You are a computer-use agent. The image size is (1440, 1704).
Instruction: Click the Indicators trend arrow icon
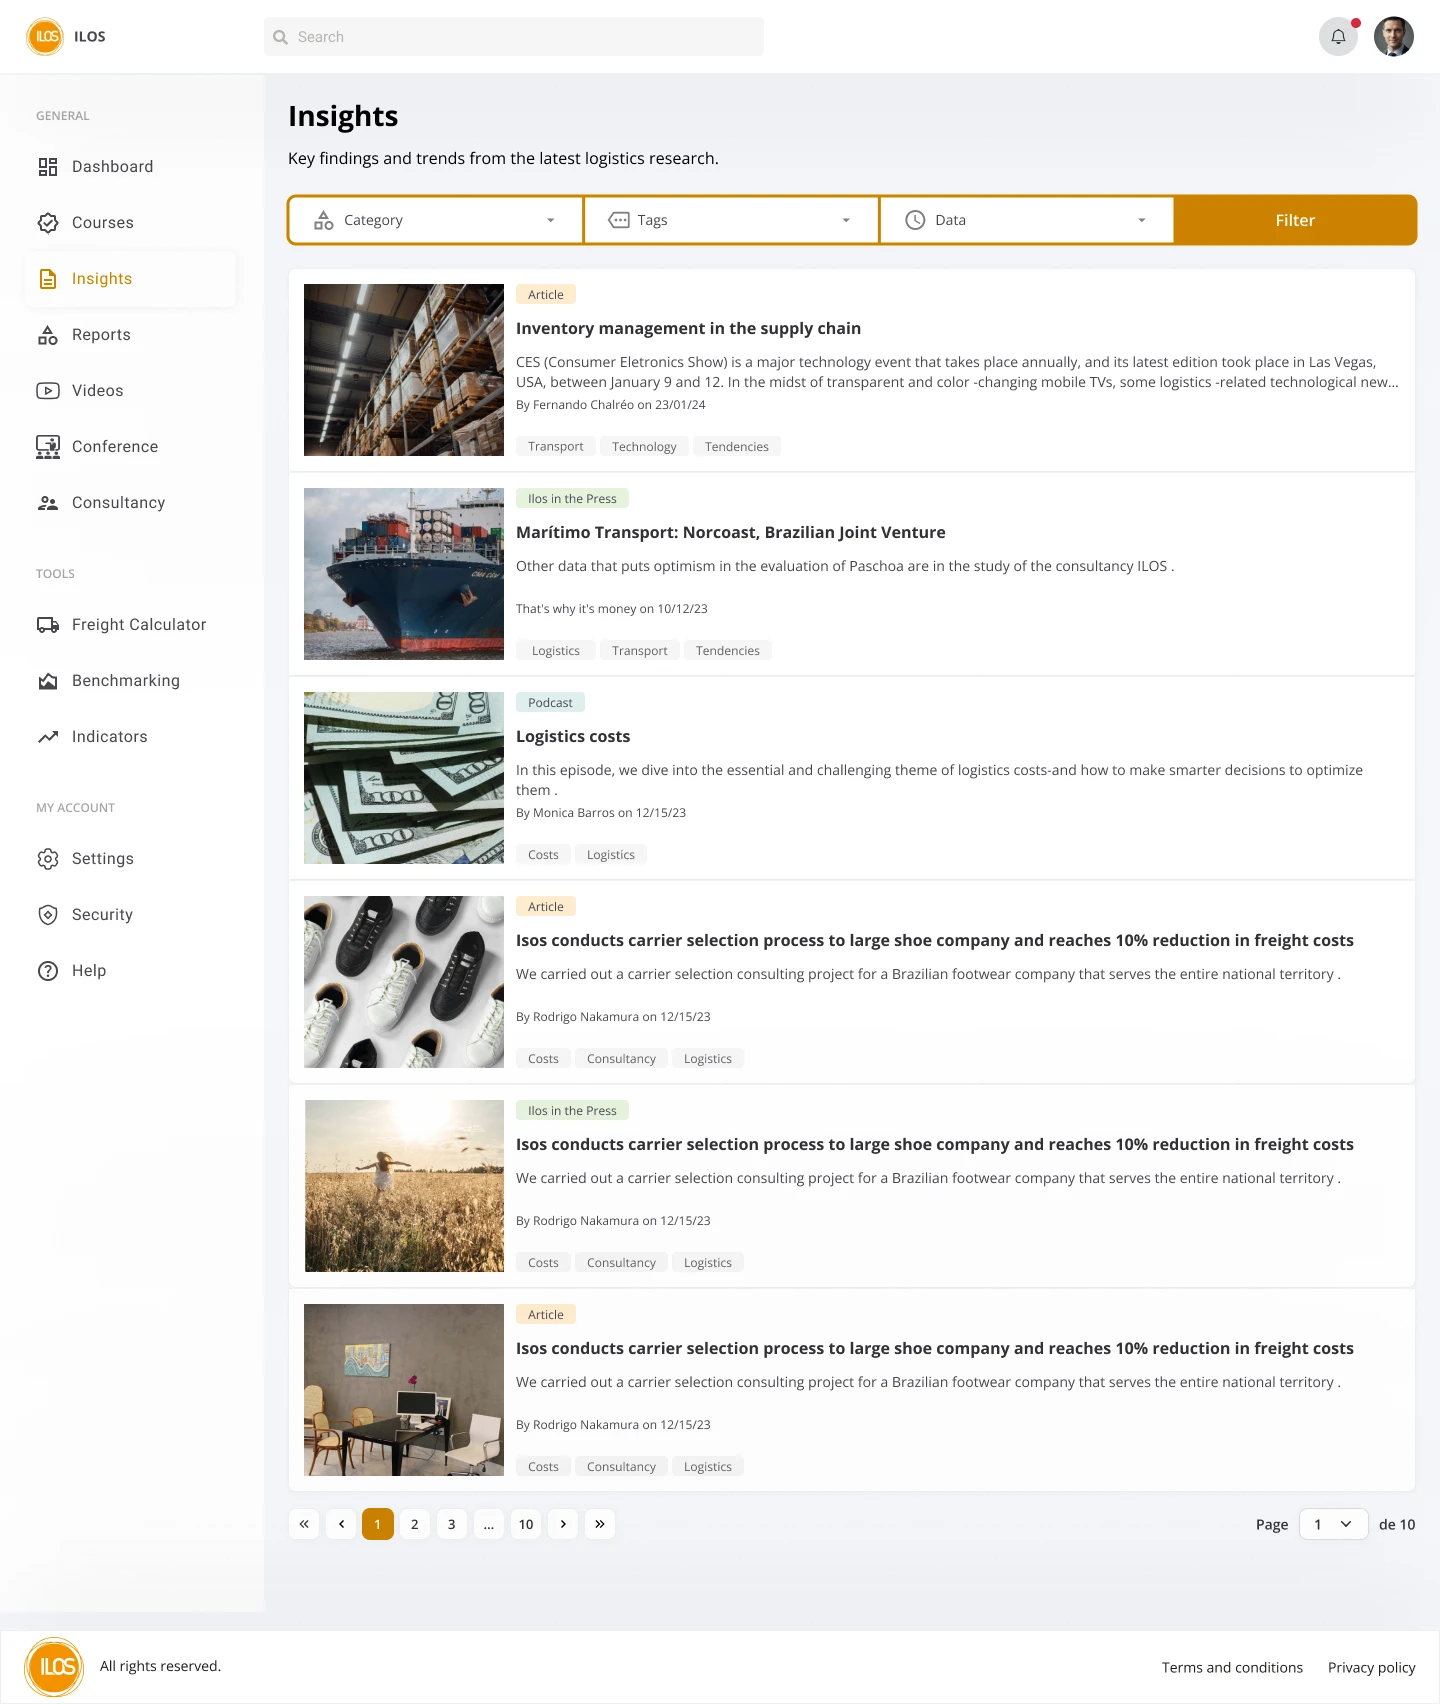click(48, 737)
